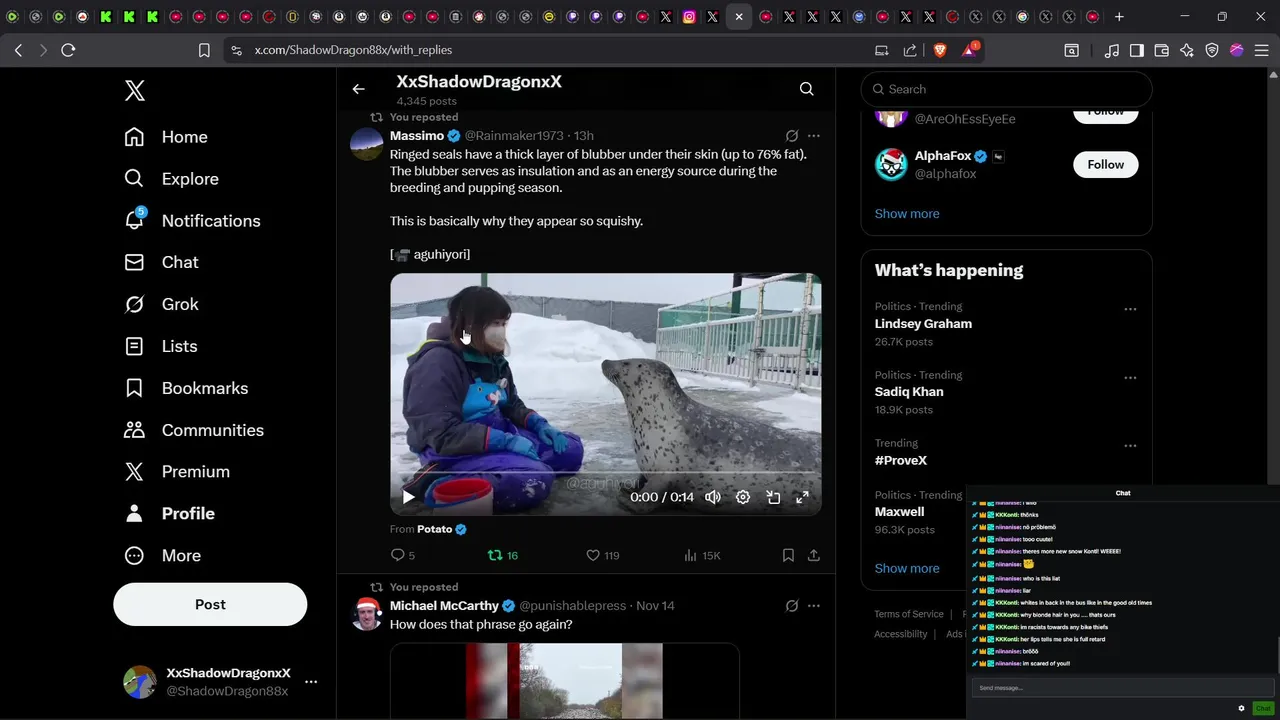Follow AlphaFox
Image resolution: width=1280 pixels, height=720 pixels.
point(1105,164)
